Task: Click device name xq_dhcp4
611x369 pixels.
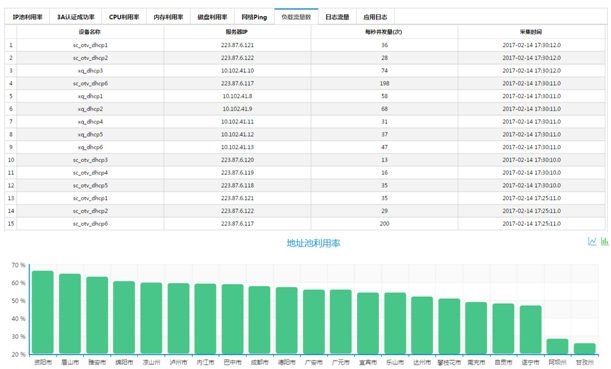Action: pyautogui.click(x=90, y=122)
